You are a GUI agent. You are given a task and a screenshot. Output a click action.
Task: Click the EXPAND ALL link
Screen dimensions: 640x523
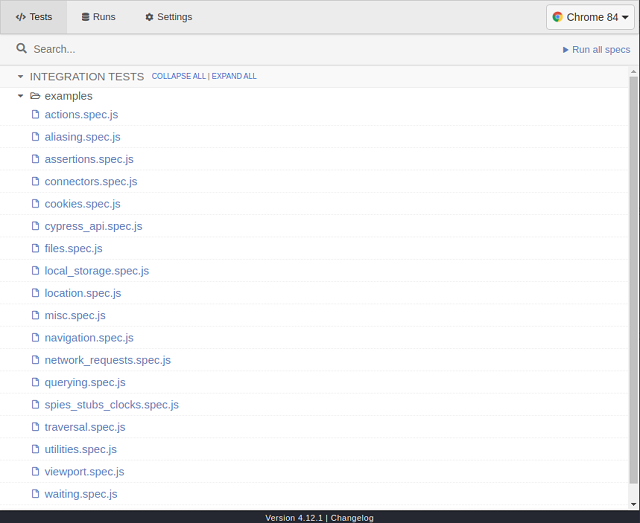tap(234, 76)
